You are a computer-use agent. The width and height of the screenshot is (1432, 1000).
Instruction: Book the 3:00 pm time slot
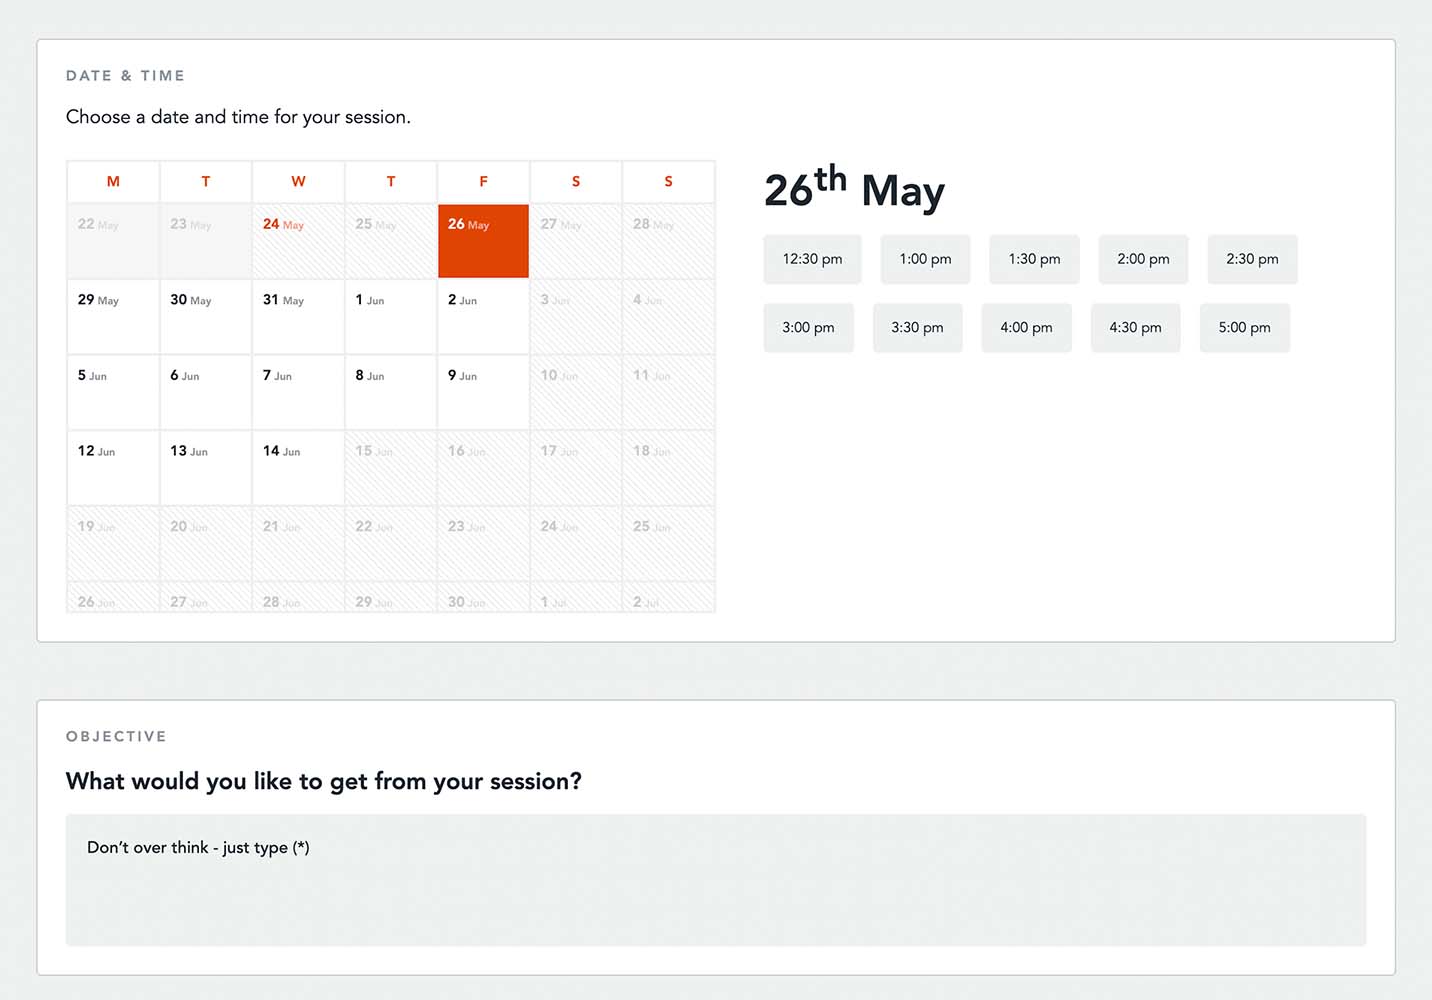coord(808,328)
